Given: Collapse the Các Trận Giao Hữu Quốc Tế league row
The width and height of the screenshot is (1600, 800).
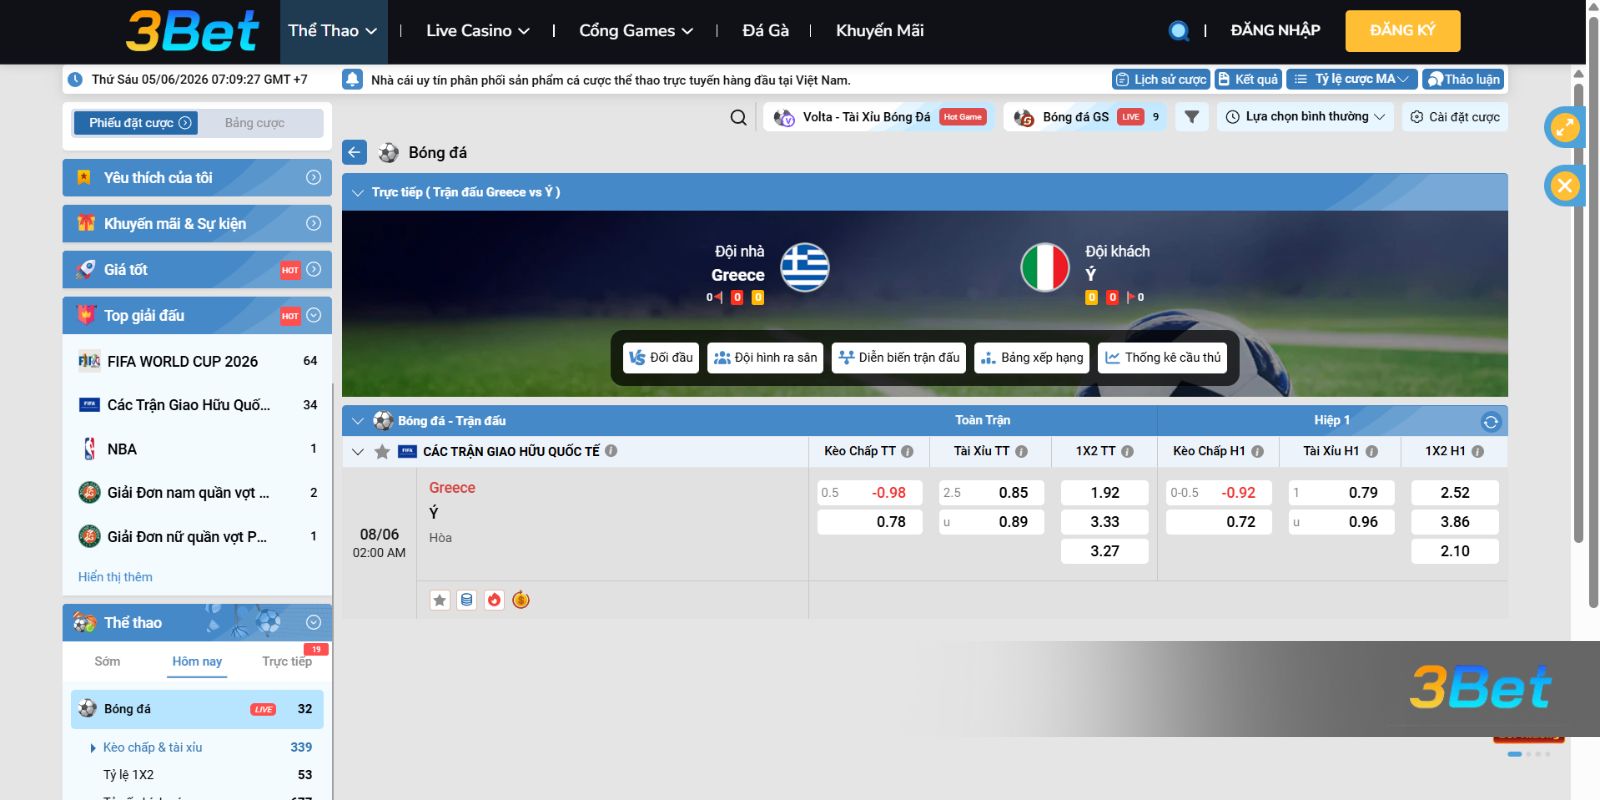Looking at the screenshot, I should pyautogui.click(x=358, y=452).
